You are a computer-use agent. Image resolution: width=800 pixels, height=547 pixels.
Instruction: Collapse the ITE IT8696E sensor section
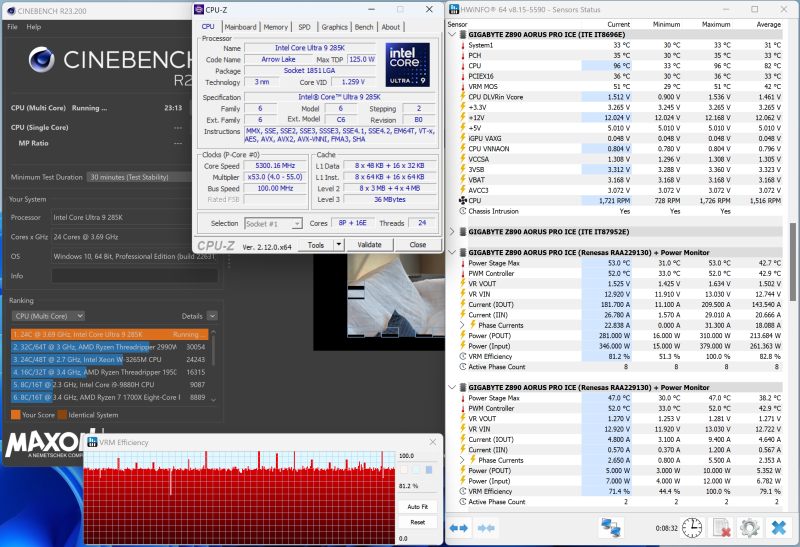(x=452, y=34)
